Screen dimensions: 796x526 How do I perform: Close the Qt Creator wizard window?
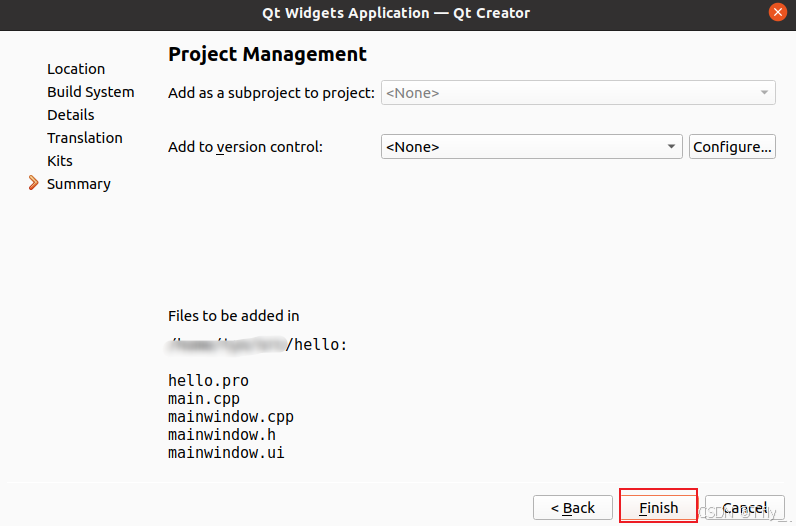[x=777, y=12]
